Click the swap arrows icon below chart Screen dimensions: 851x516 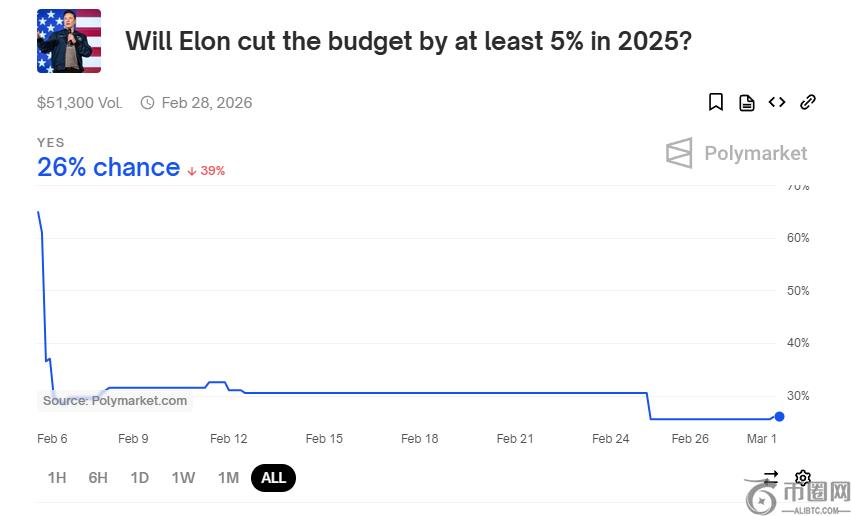coord(770,477)
